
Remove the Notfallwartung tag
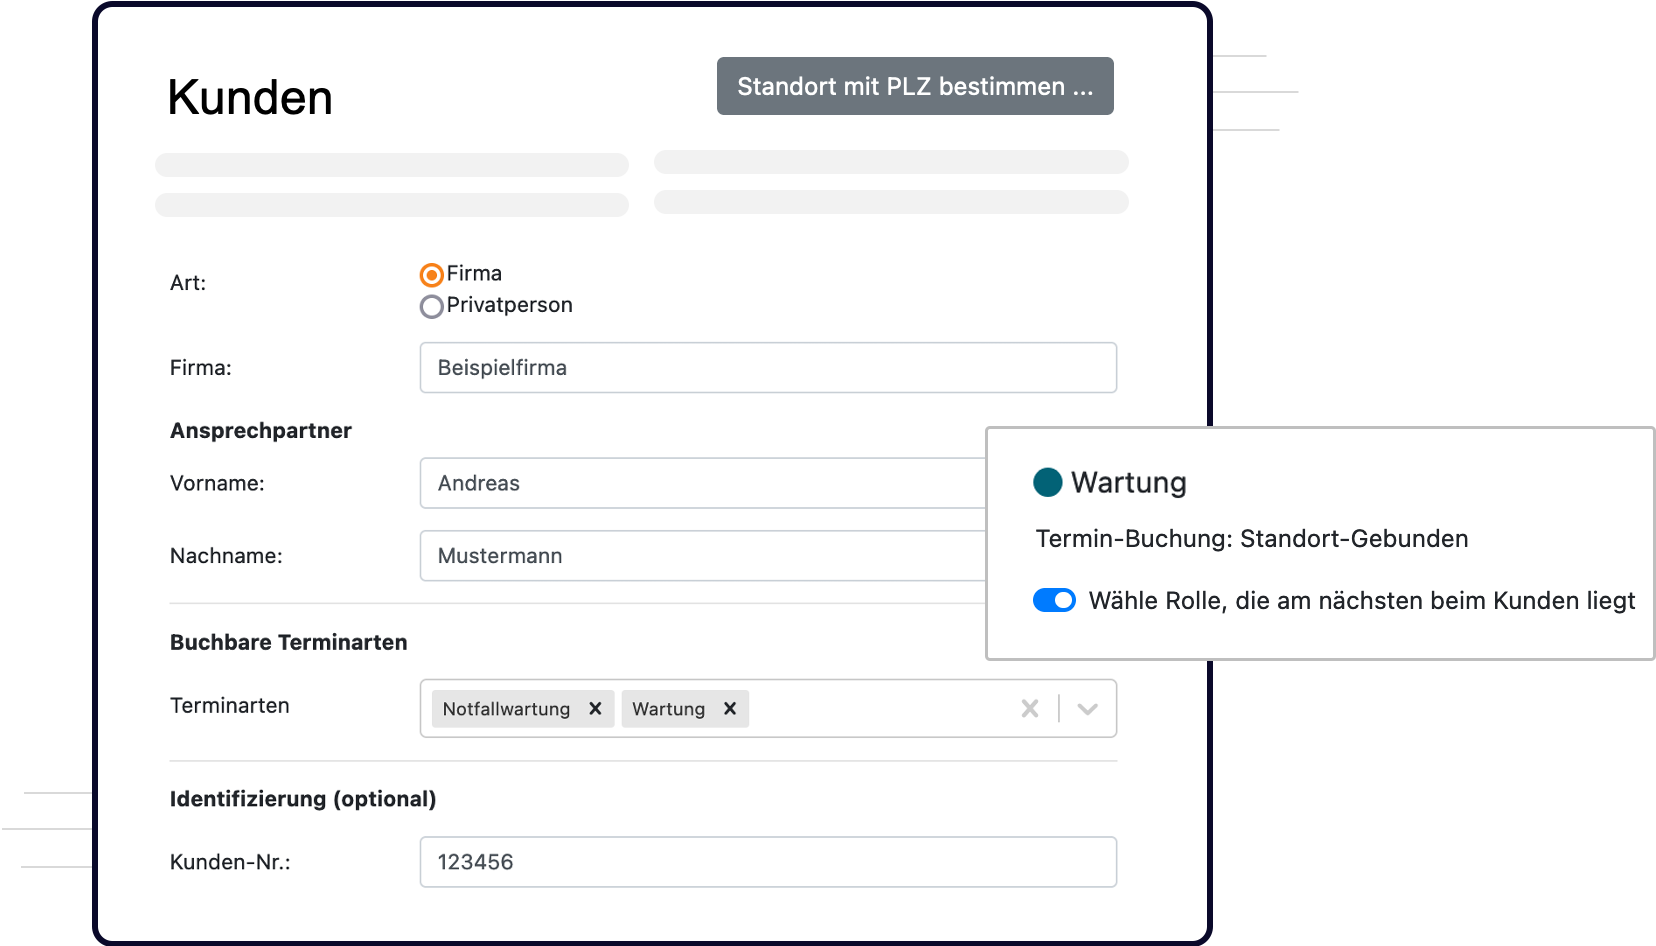[595, 709]
